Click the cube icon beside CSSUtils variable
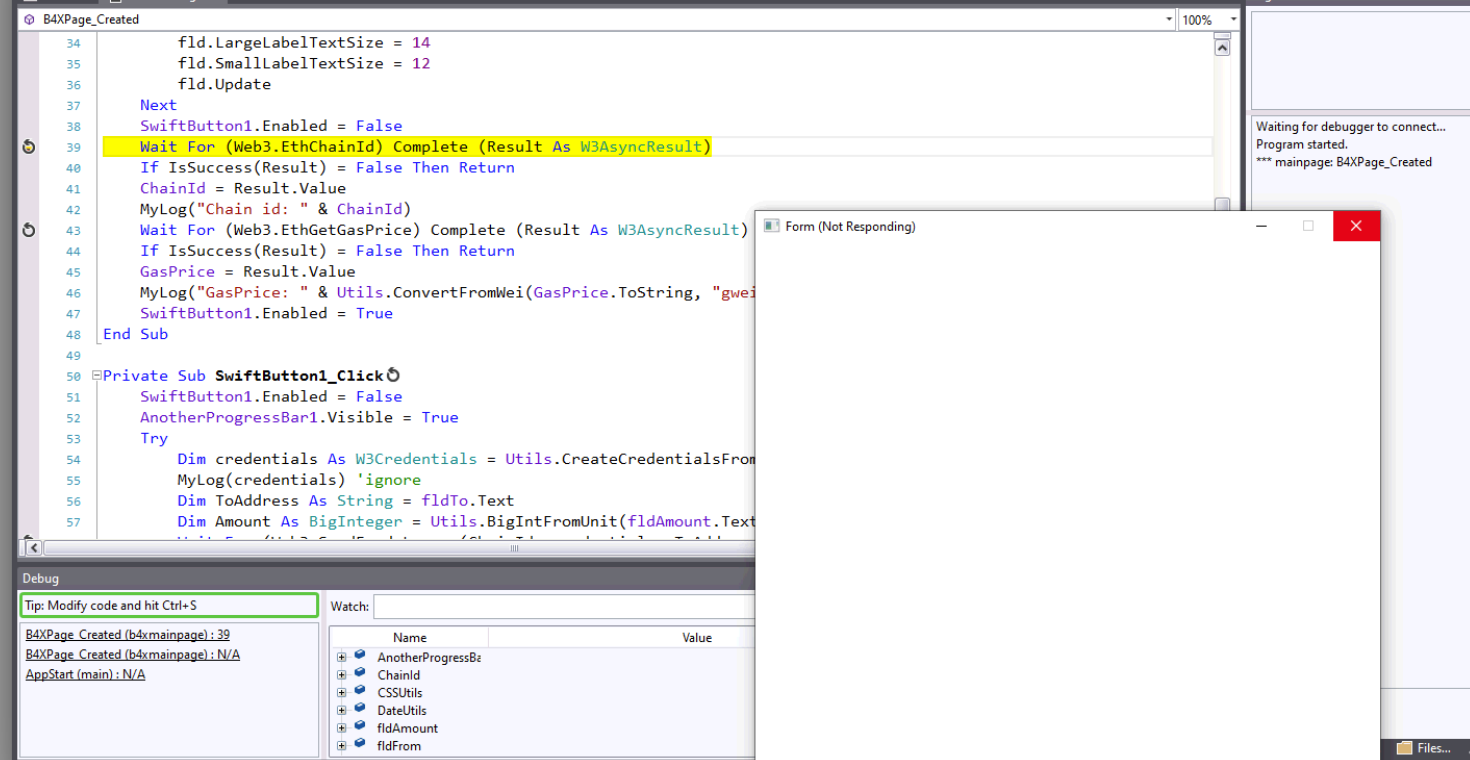 pos(360,693)
